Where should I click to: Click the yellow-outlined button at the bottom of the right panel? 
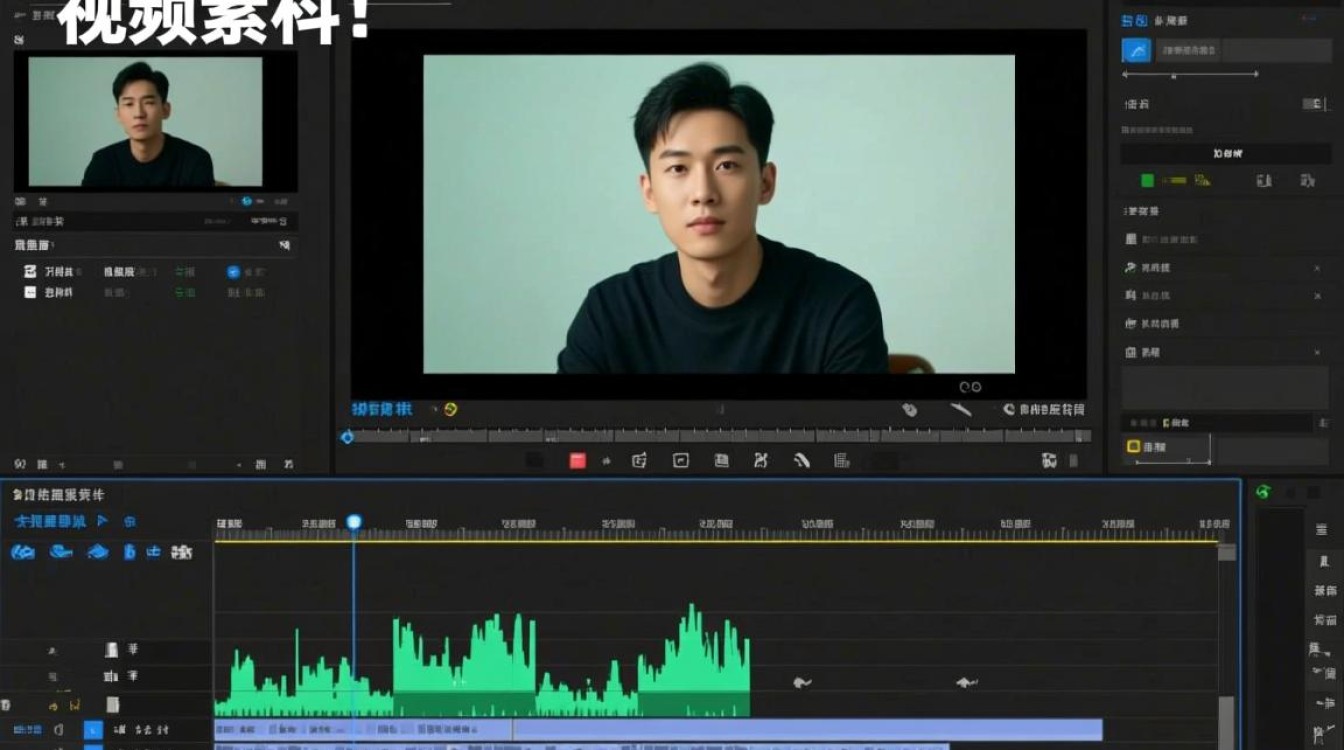click(1167, 447)
